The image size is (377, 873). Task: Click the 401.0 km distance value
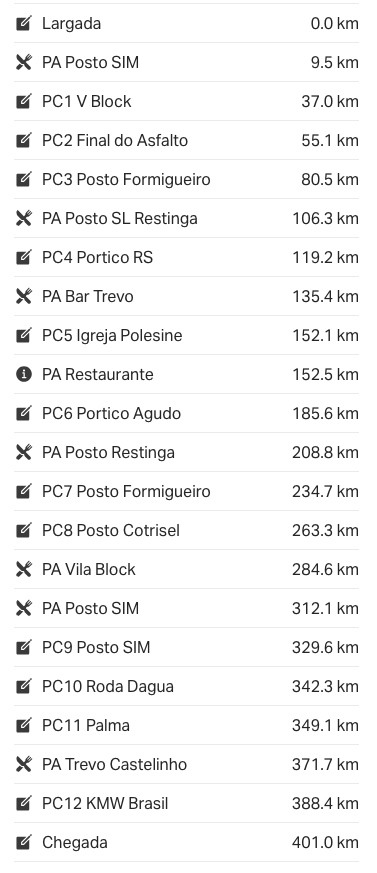coord(325,842)
